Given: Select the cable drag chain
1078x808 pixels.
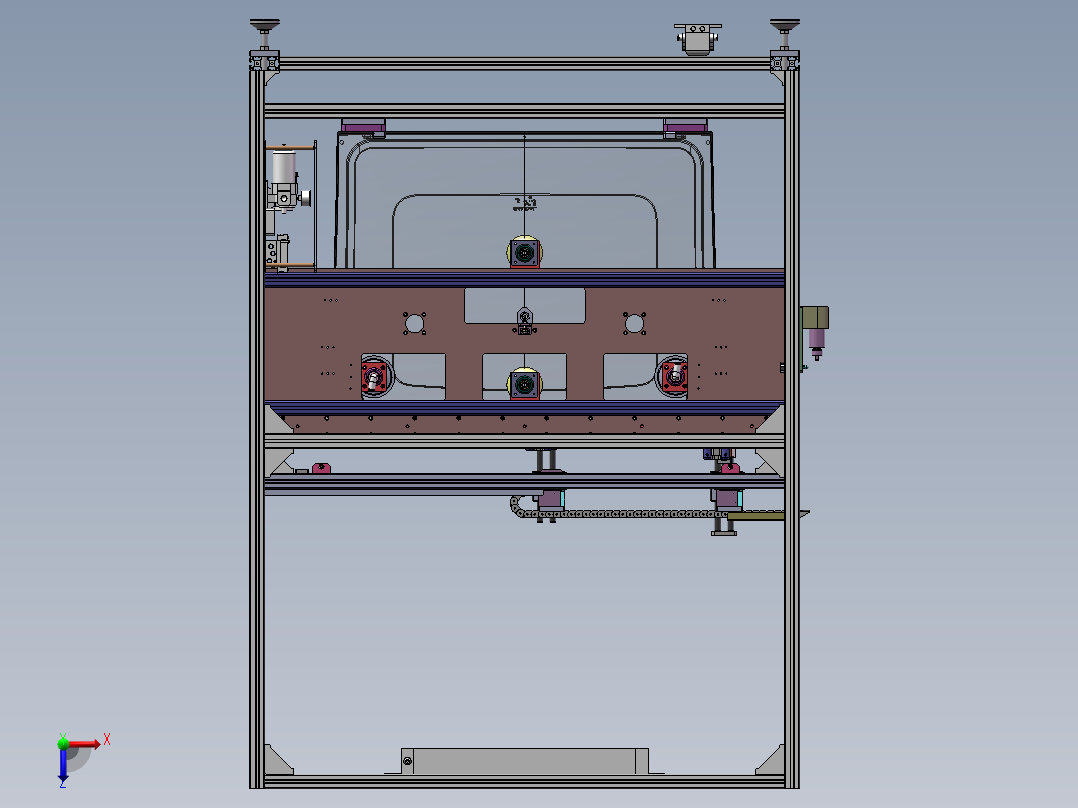Looking at the screenshot, I should pyautogui.click(x=619, y=512).
